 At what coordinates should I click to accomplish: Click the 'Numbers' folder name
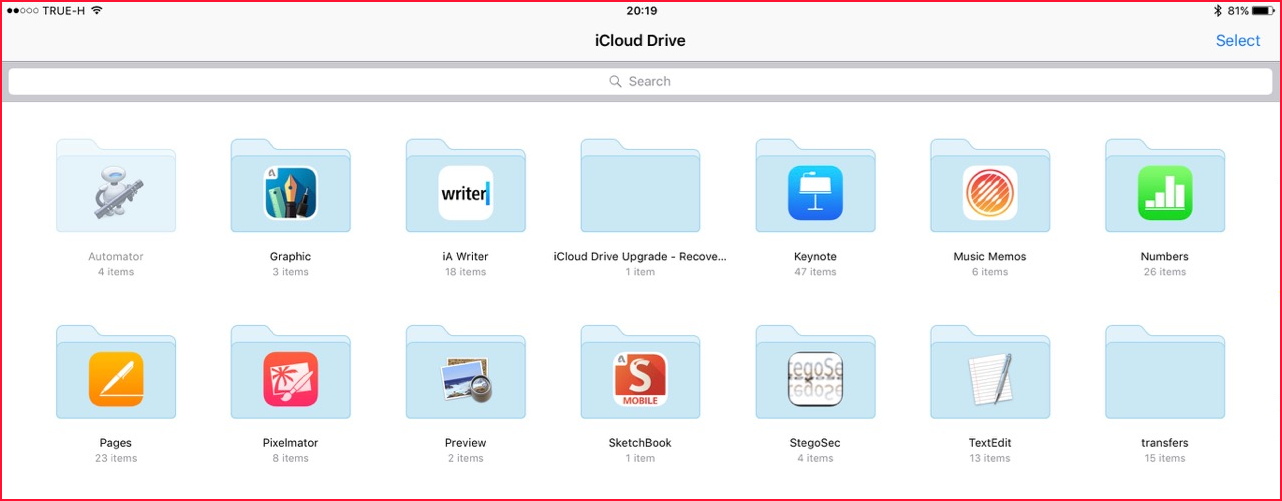[1165, 257]
